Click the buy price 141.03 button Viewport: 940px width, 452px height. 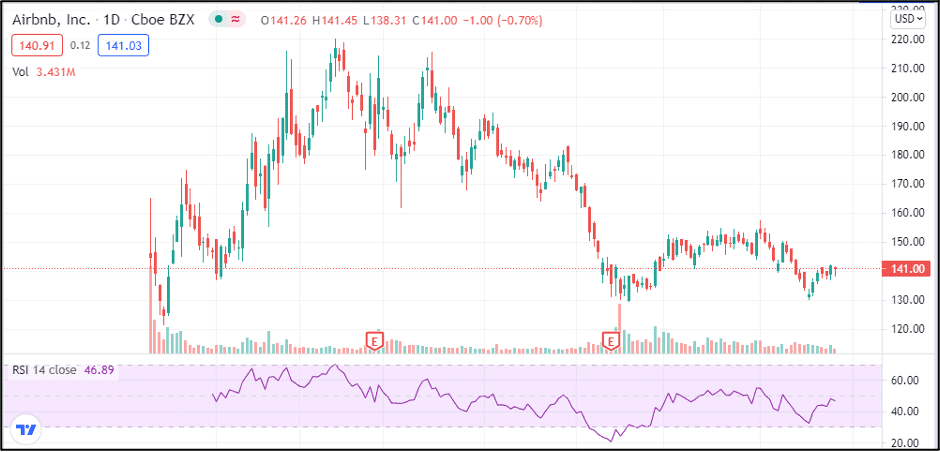coord(123,46)
